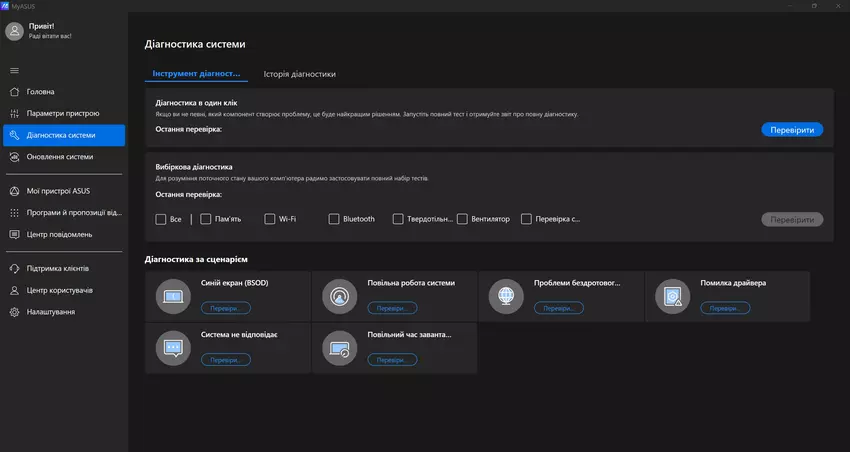Switch to Історія діагностики tab
The image size is (850, 452).
[x=299, y=74]
